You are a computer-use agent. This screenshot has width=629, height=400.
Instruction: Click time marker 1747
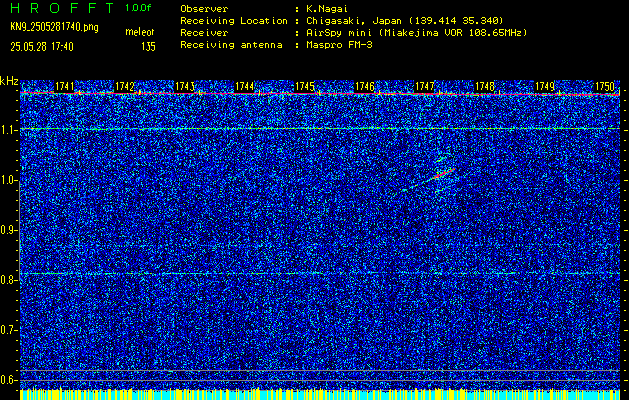424,86
